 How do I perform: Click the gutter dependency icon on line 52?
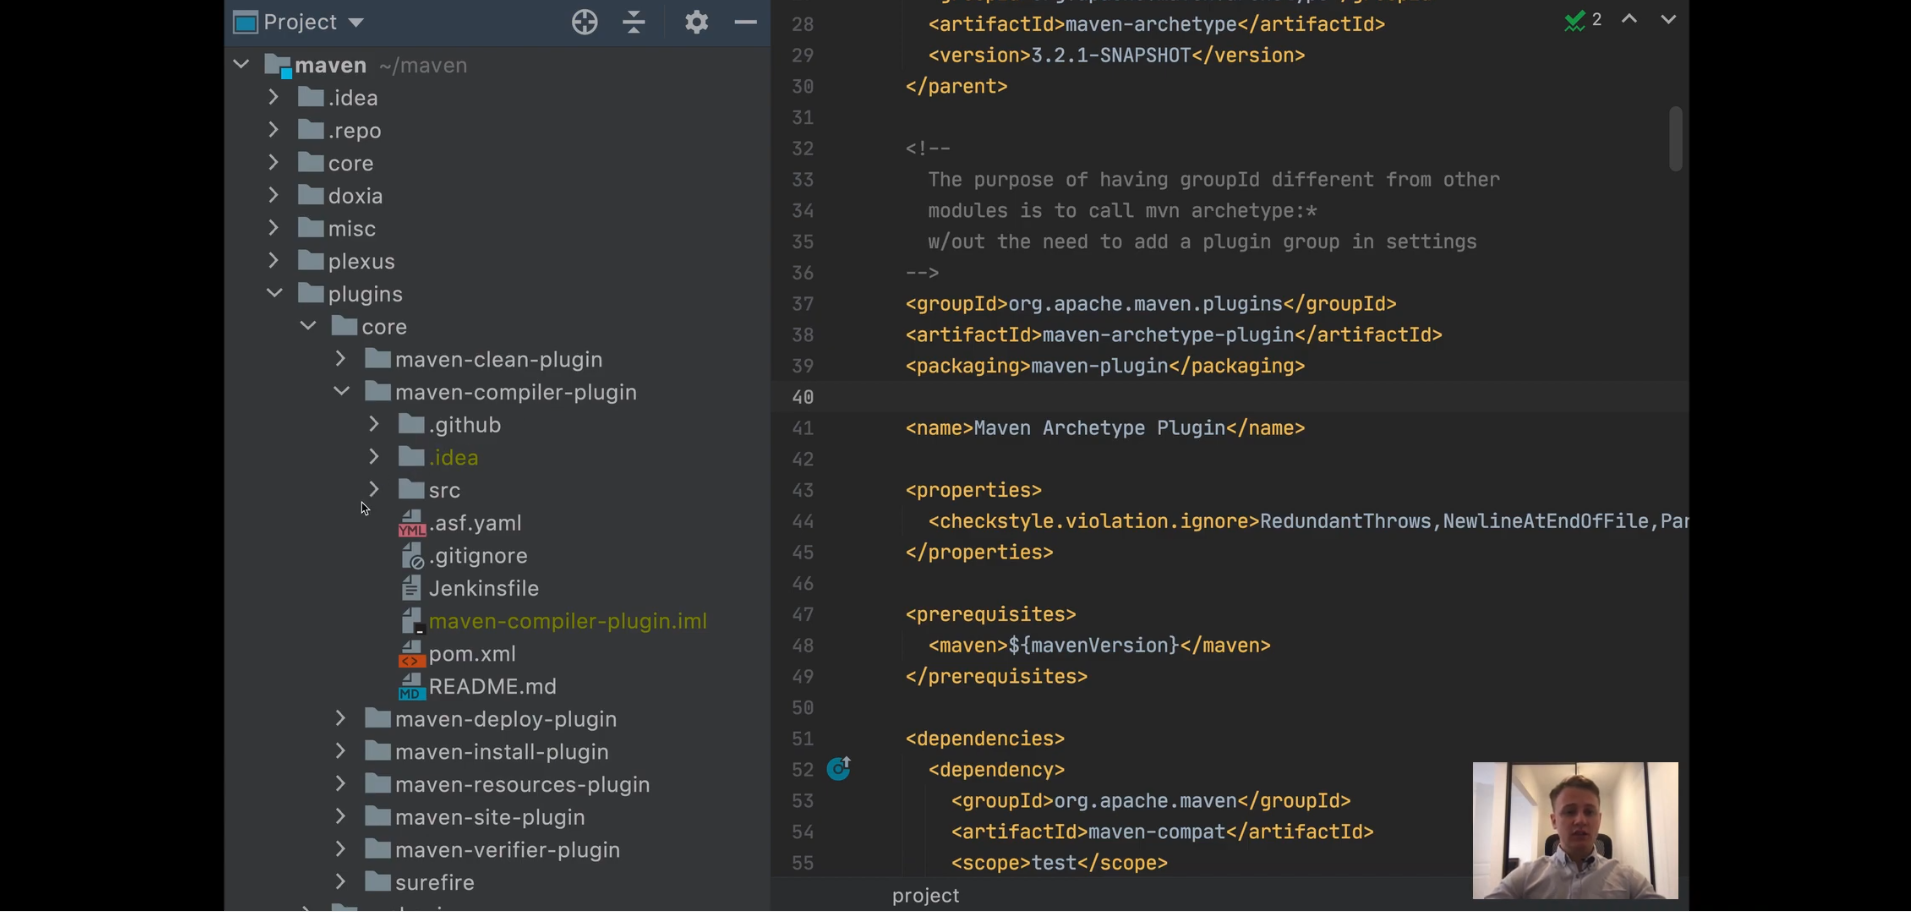839,768
